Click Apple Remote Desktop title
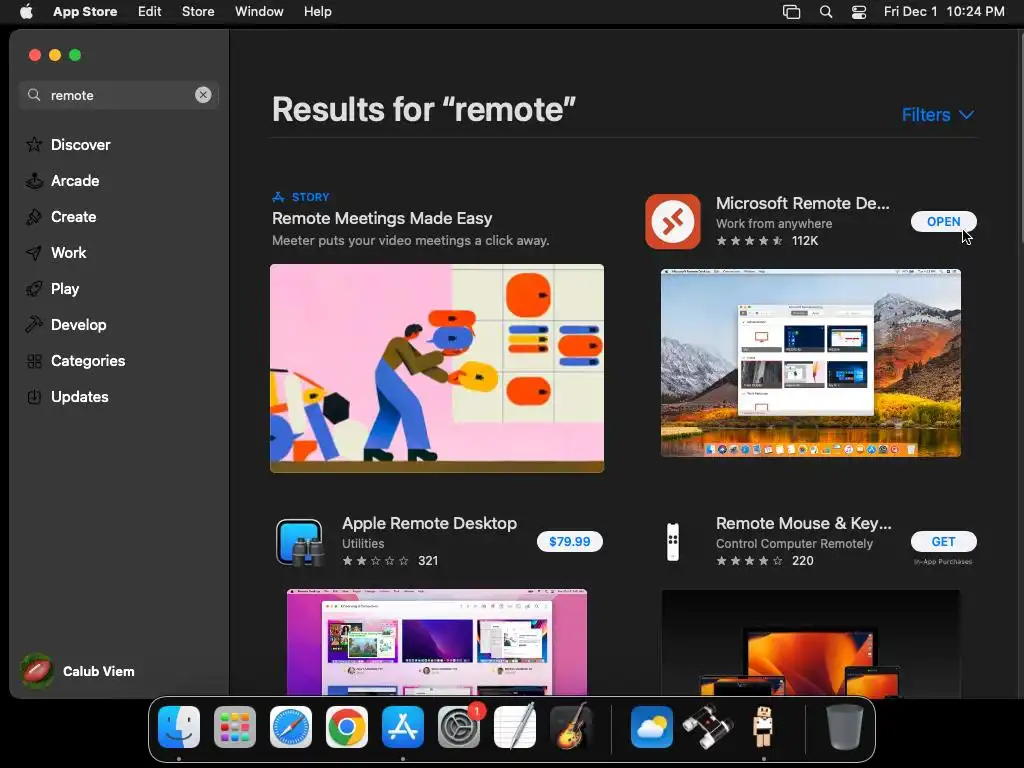 (429, 523)
